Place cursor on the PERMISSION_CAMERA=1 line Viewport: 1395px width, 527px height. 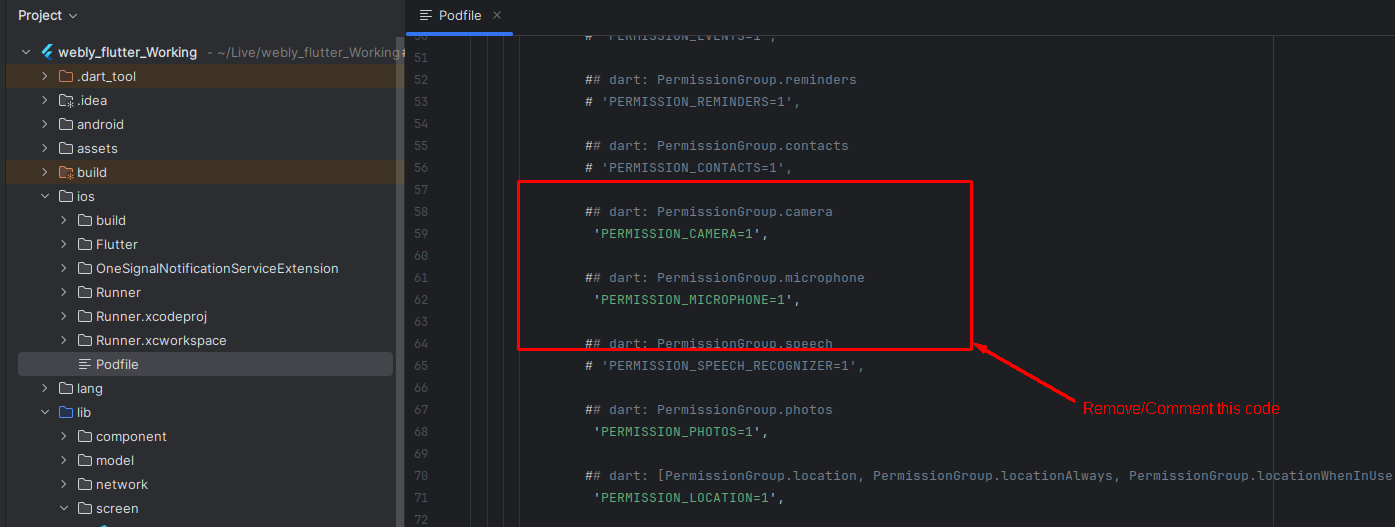pos(680,234)
